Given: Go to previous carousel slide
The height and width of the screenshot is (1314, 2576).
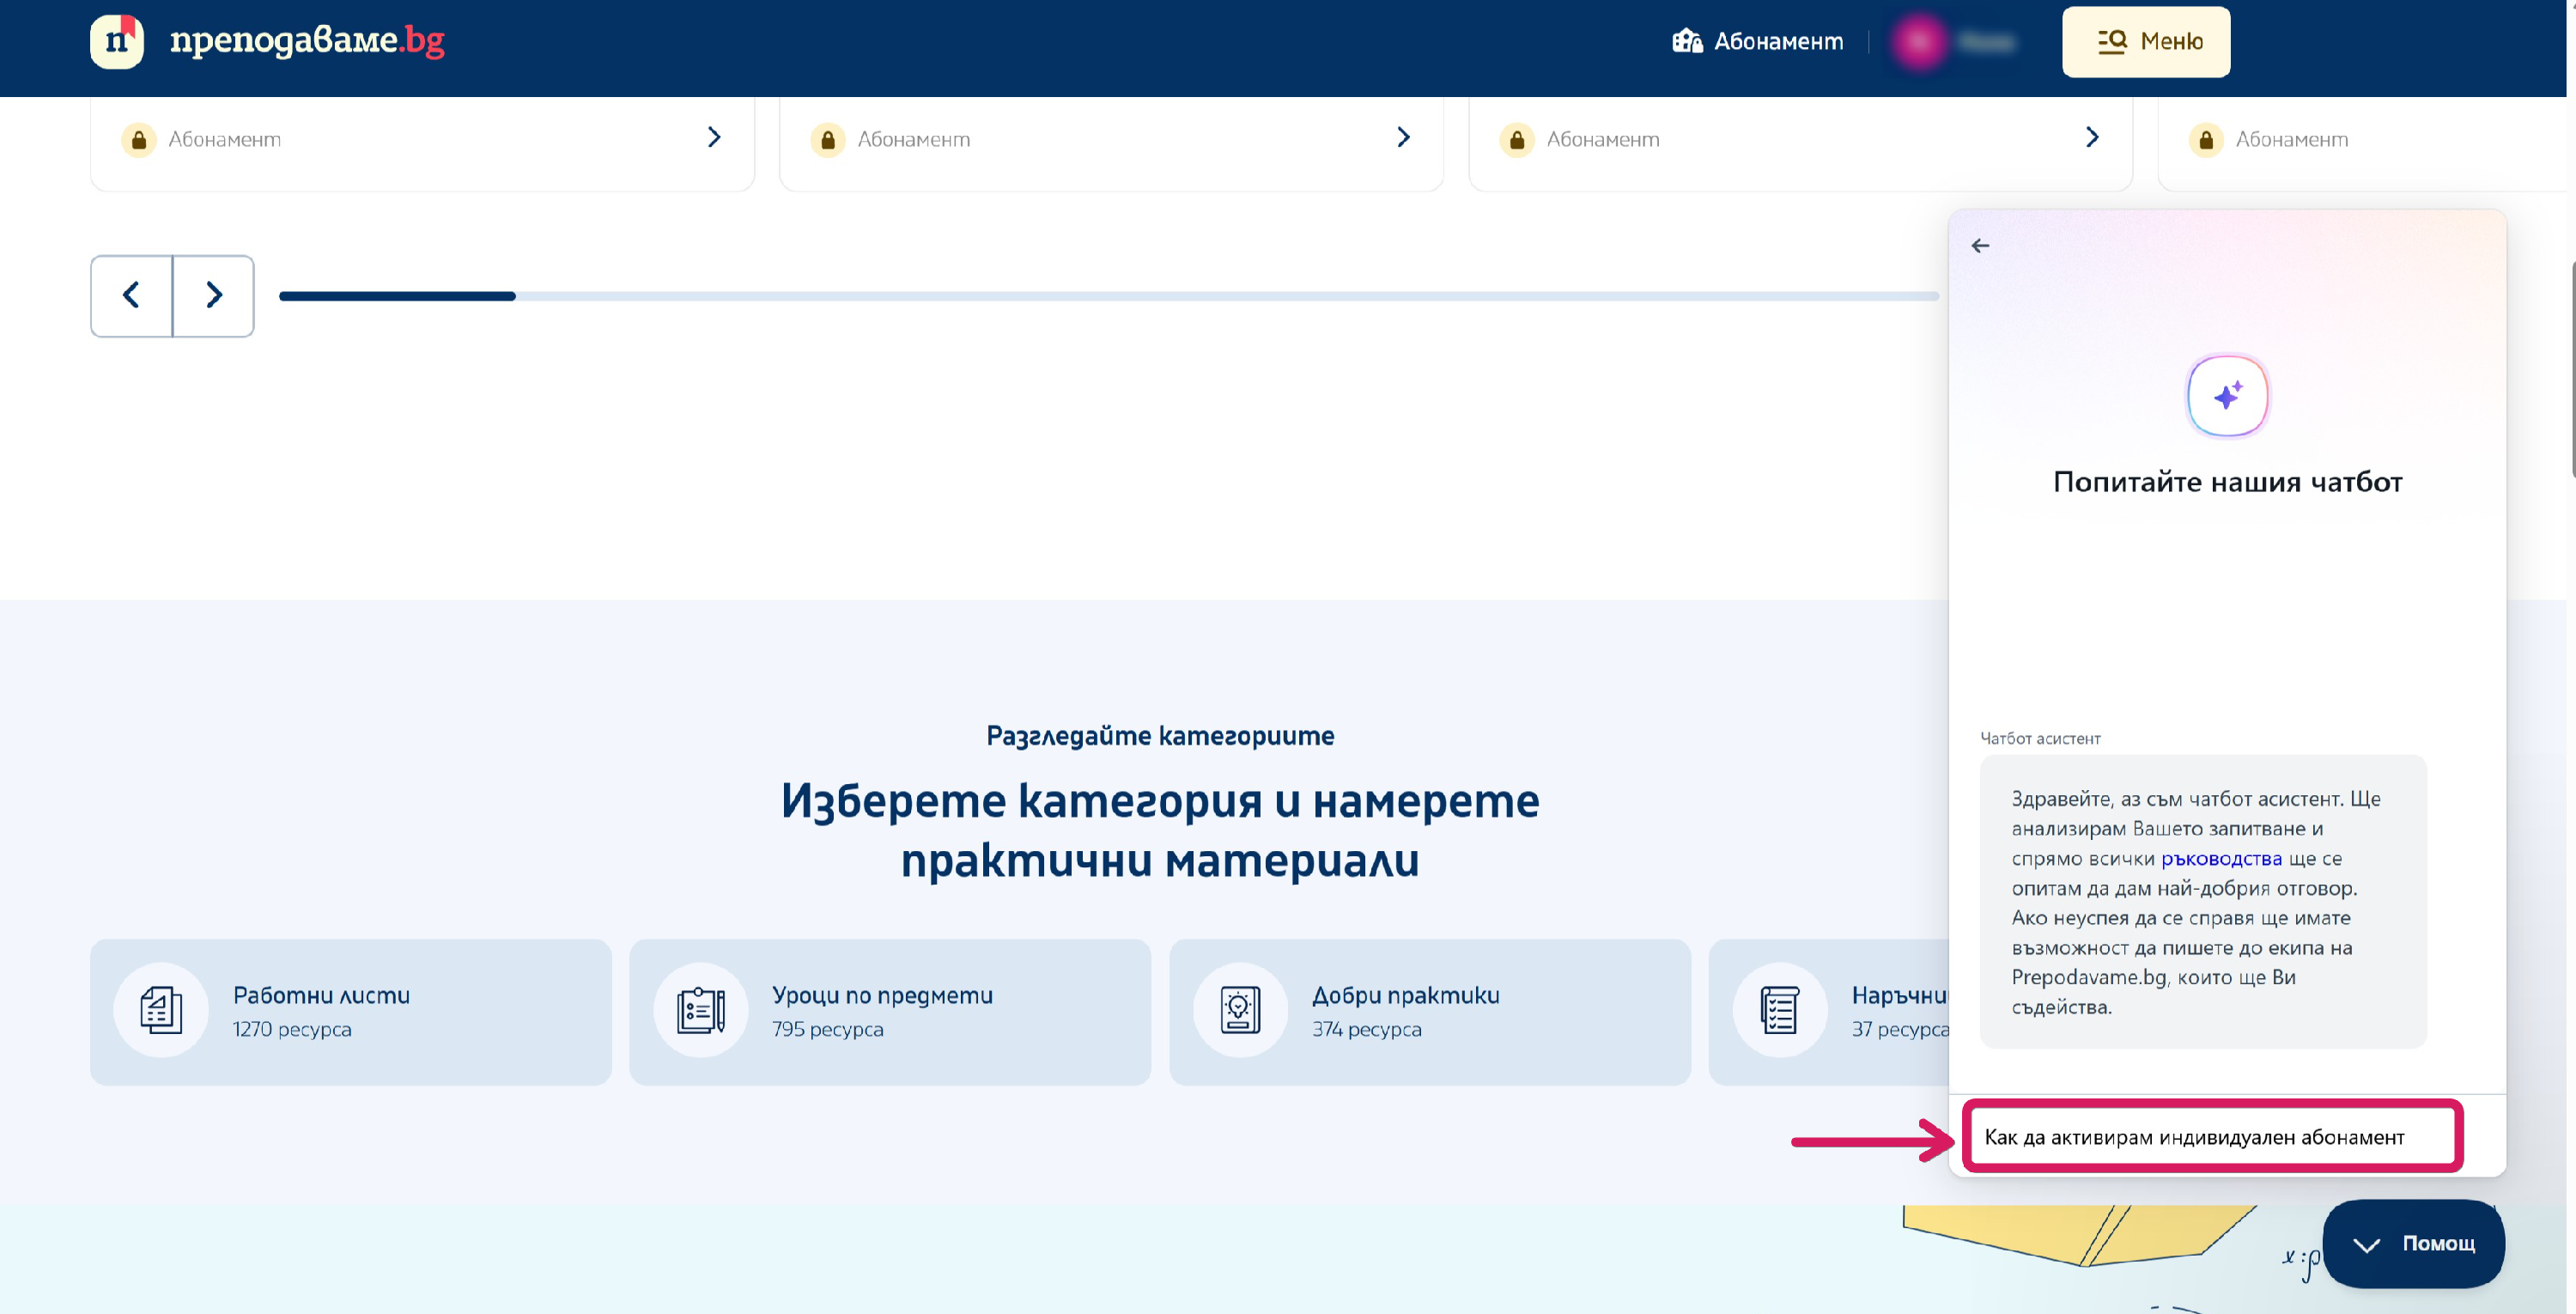Looking at the screenshot, I should pos(131,295).
